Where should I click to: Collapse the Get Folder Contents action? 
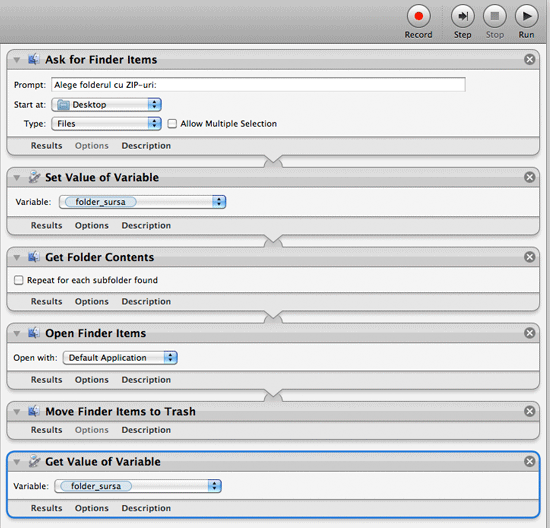point(16,258)
